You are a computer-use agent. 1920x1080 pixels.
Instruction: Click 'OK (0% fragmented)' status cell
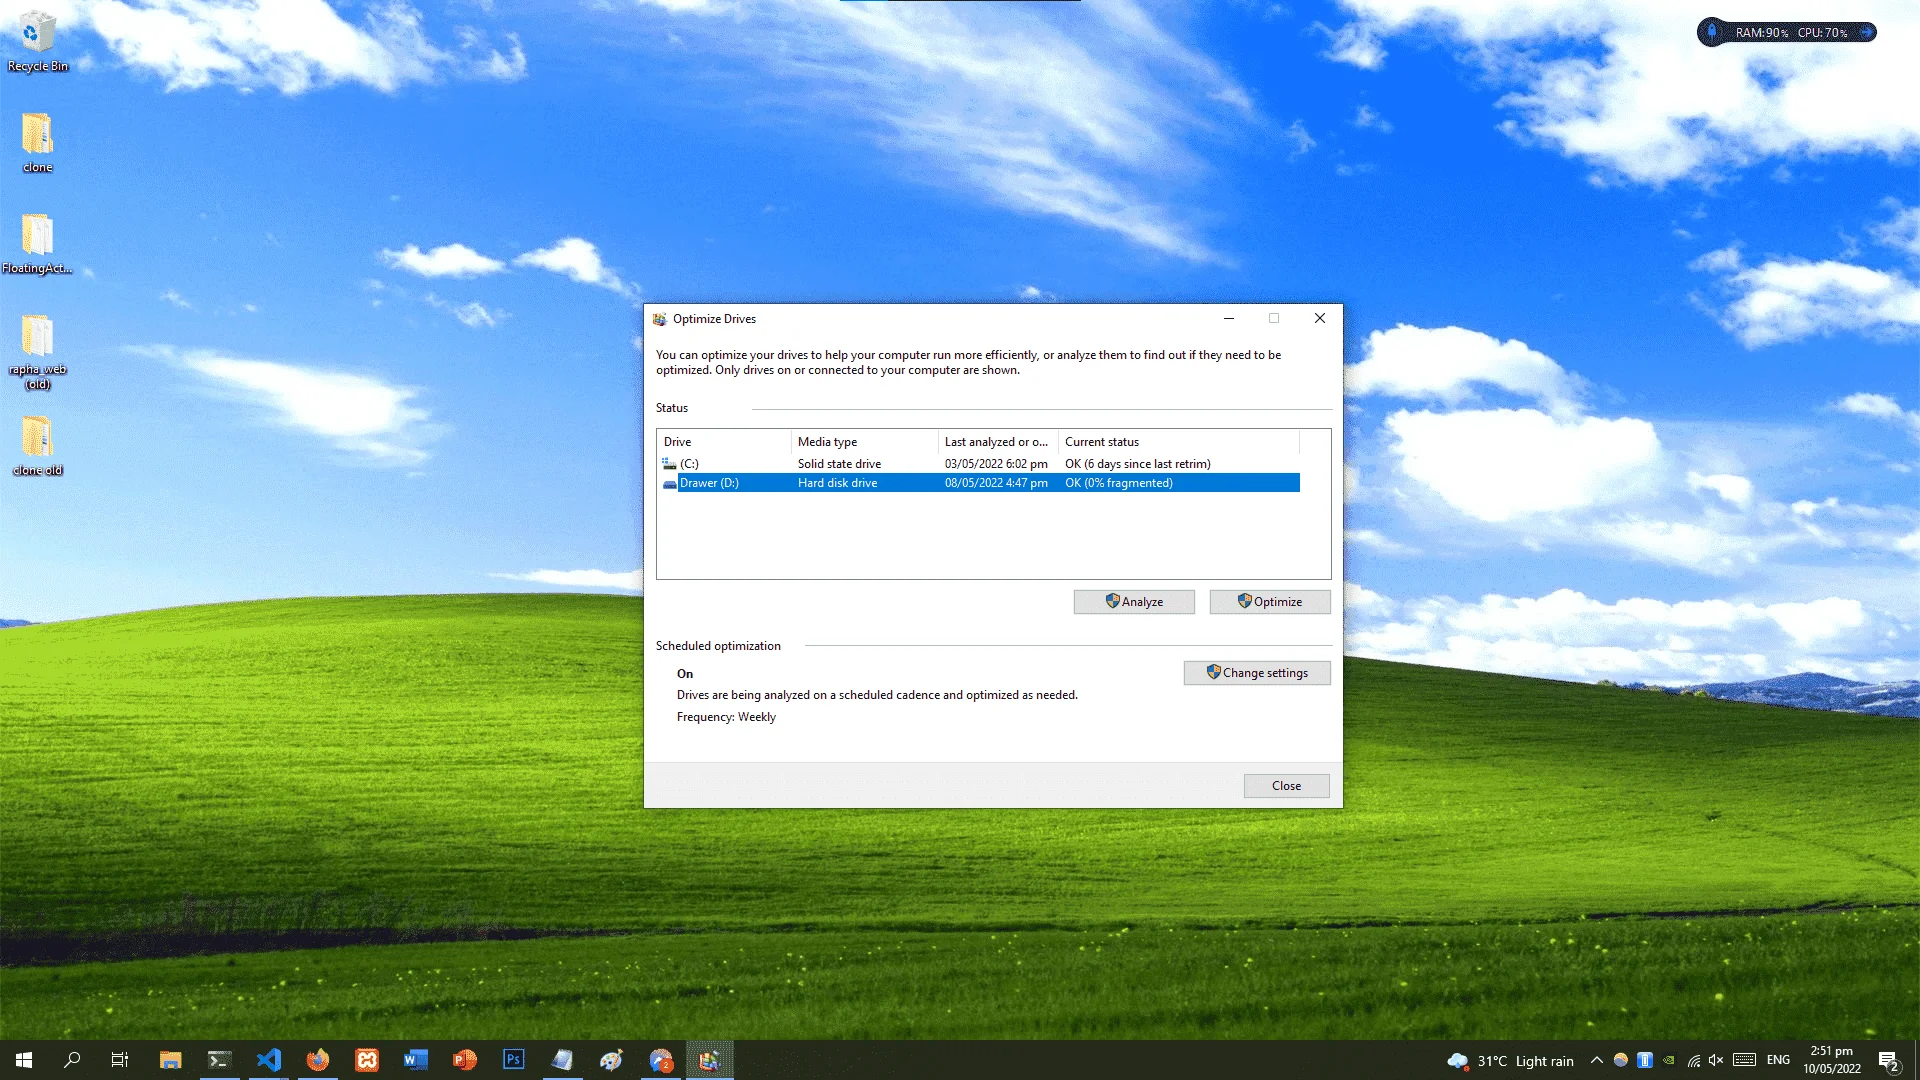(x=1118, y=483)
